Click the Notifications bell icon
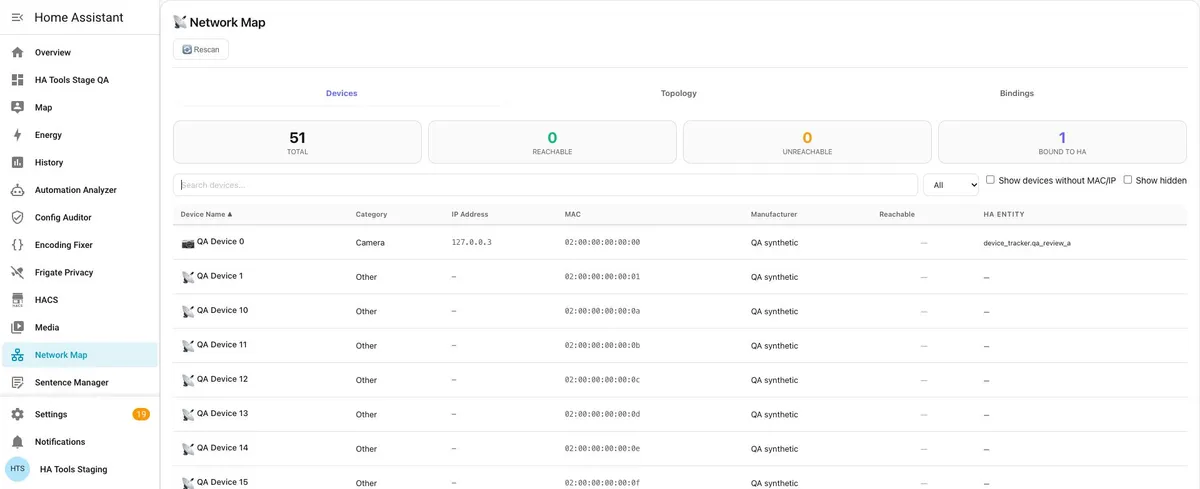 click(x=17, y=442)
